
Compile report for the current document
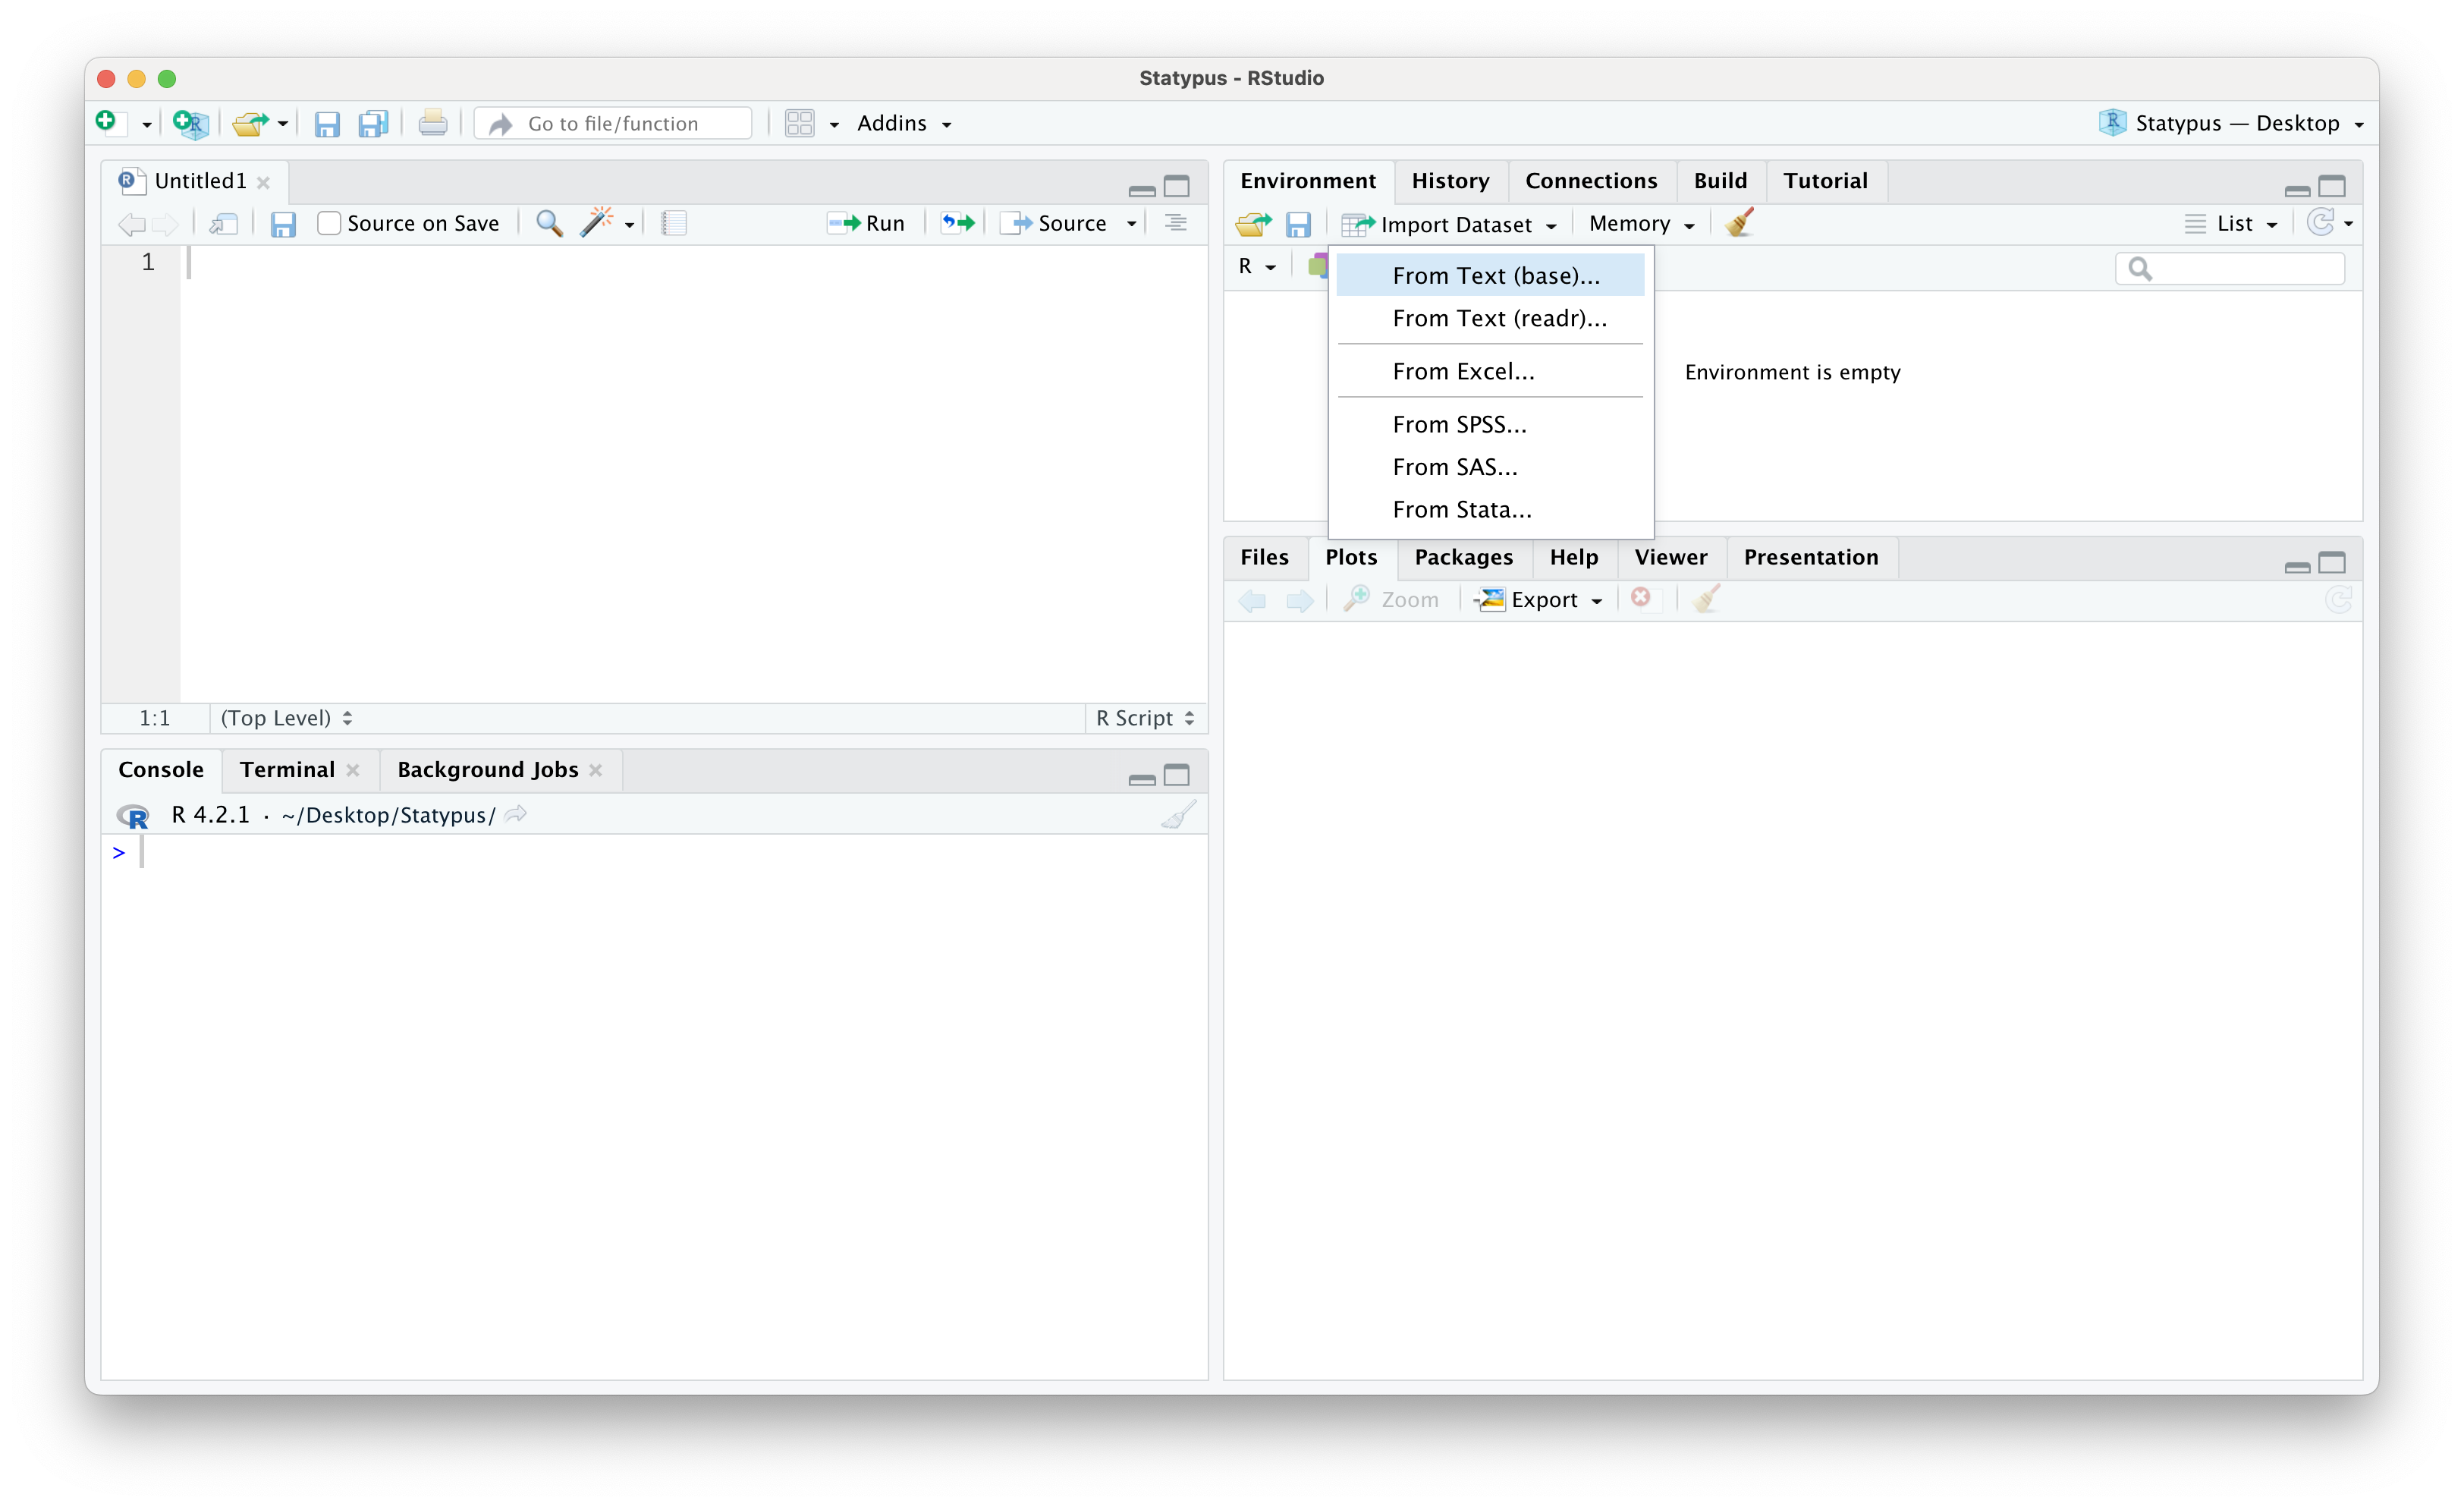click(x=673, y=223)
